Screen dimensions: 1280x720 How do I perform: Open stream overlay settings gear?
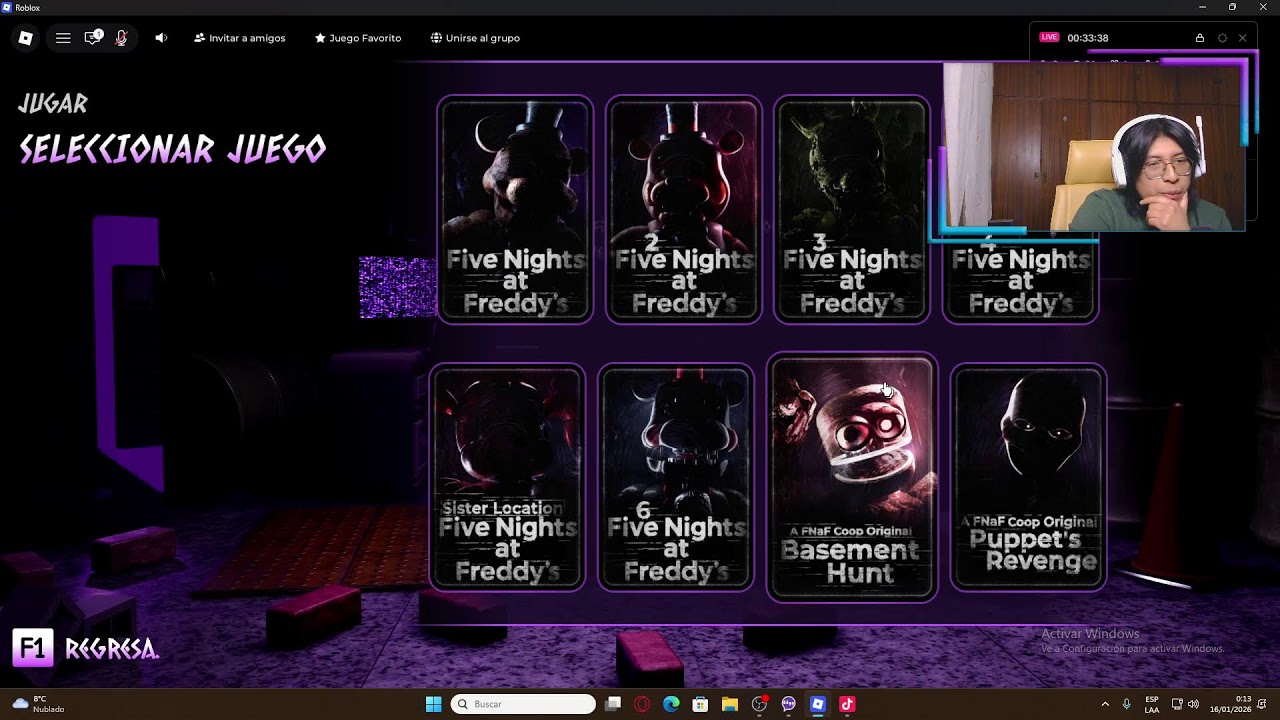(1222, 38)
